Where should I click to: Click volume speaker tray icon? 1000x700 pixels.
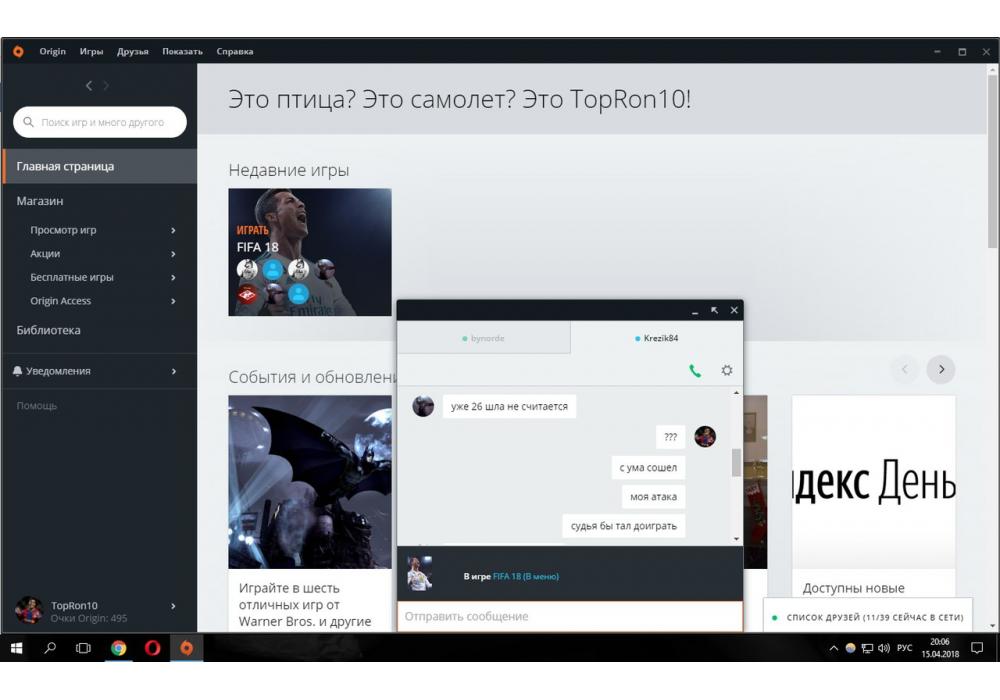click(883, 648)
